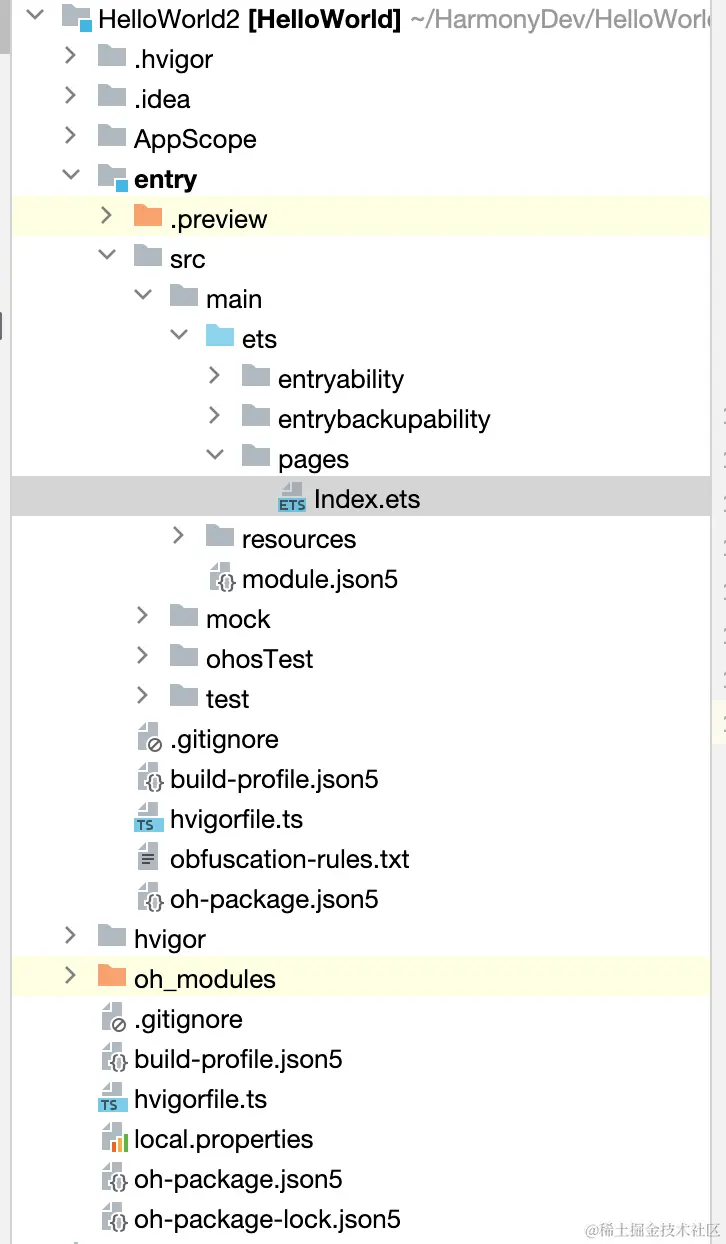Expand the ohosTest folder arrow
The width and height of the screenshot is (726, 1244).
click(142, 655)
